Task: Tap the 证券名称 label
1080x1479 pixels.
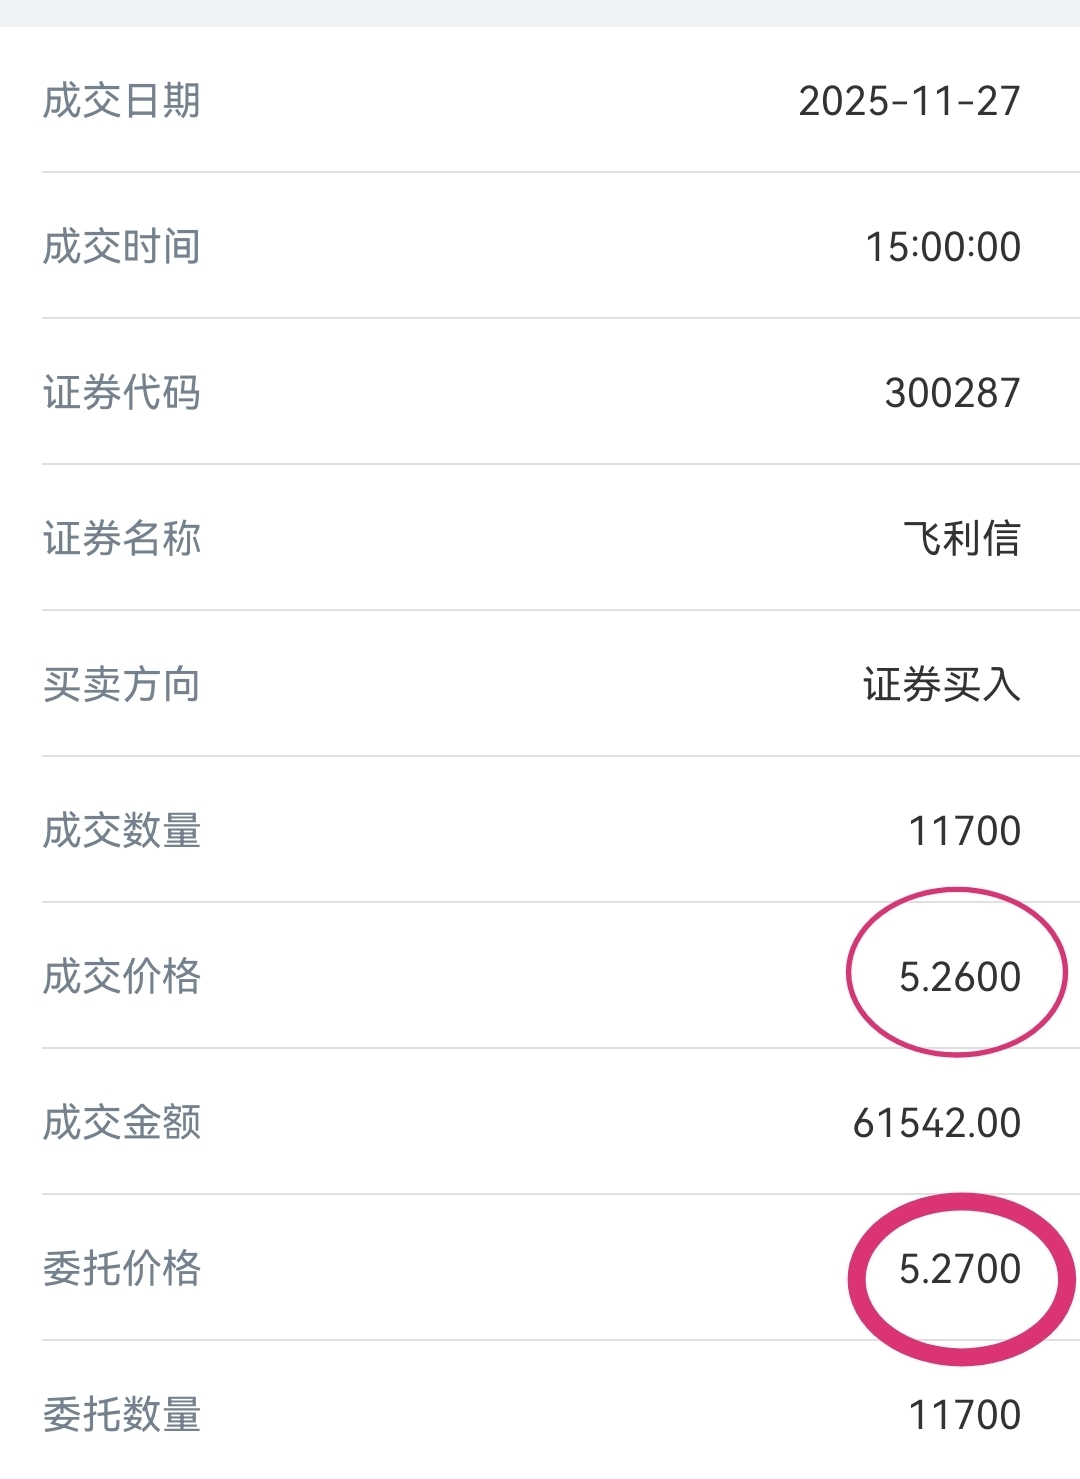Action: (122, 539)
